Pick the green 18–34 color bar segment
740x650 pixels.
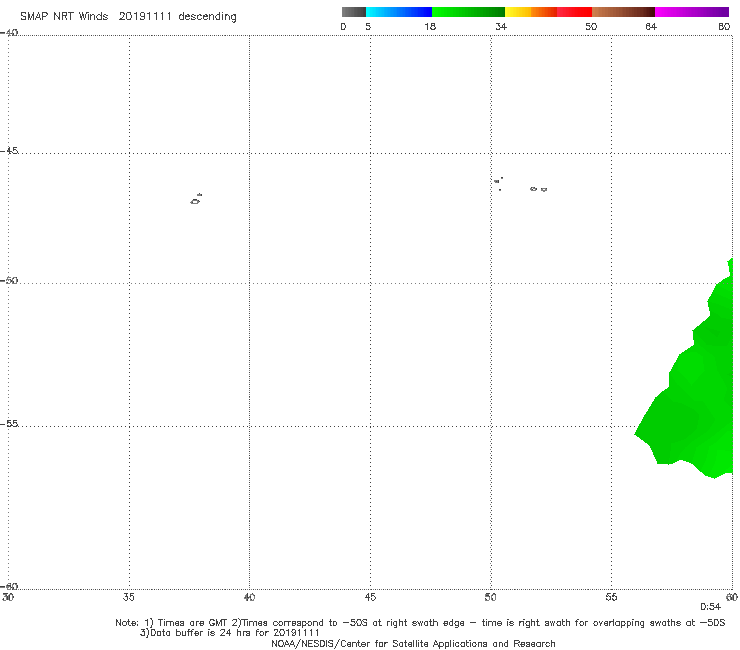point(468,12)
